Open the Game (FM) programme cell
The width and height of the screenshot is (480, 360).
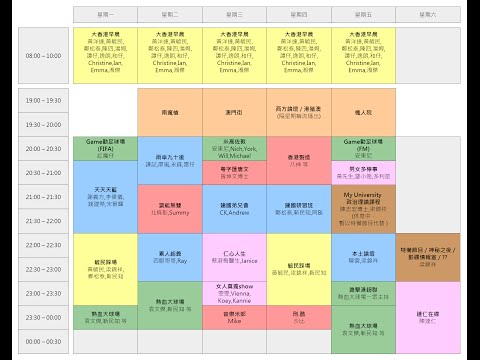(363, 149)
